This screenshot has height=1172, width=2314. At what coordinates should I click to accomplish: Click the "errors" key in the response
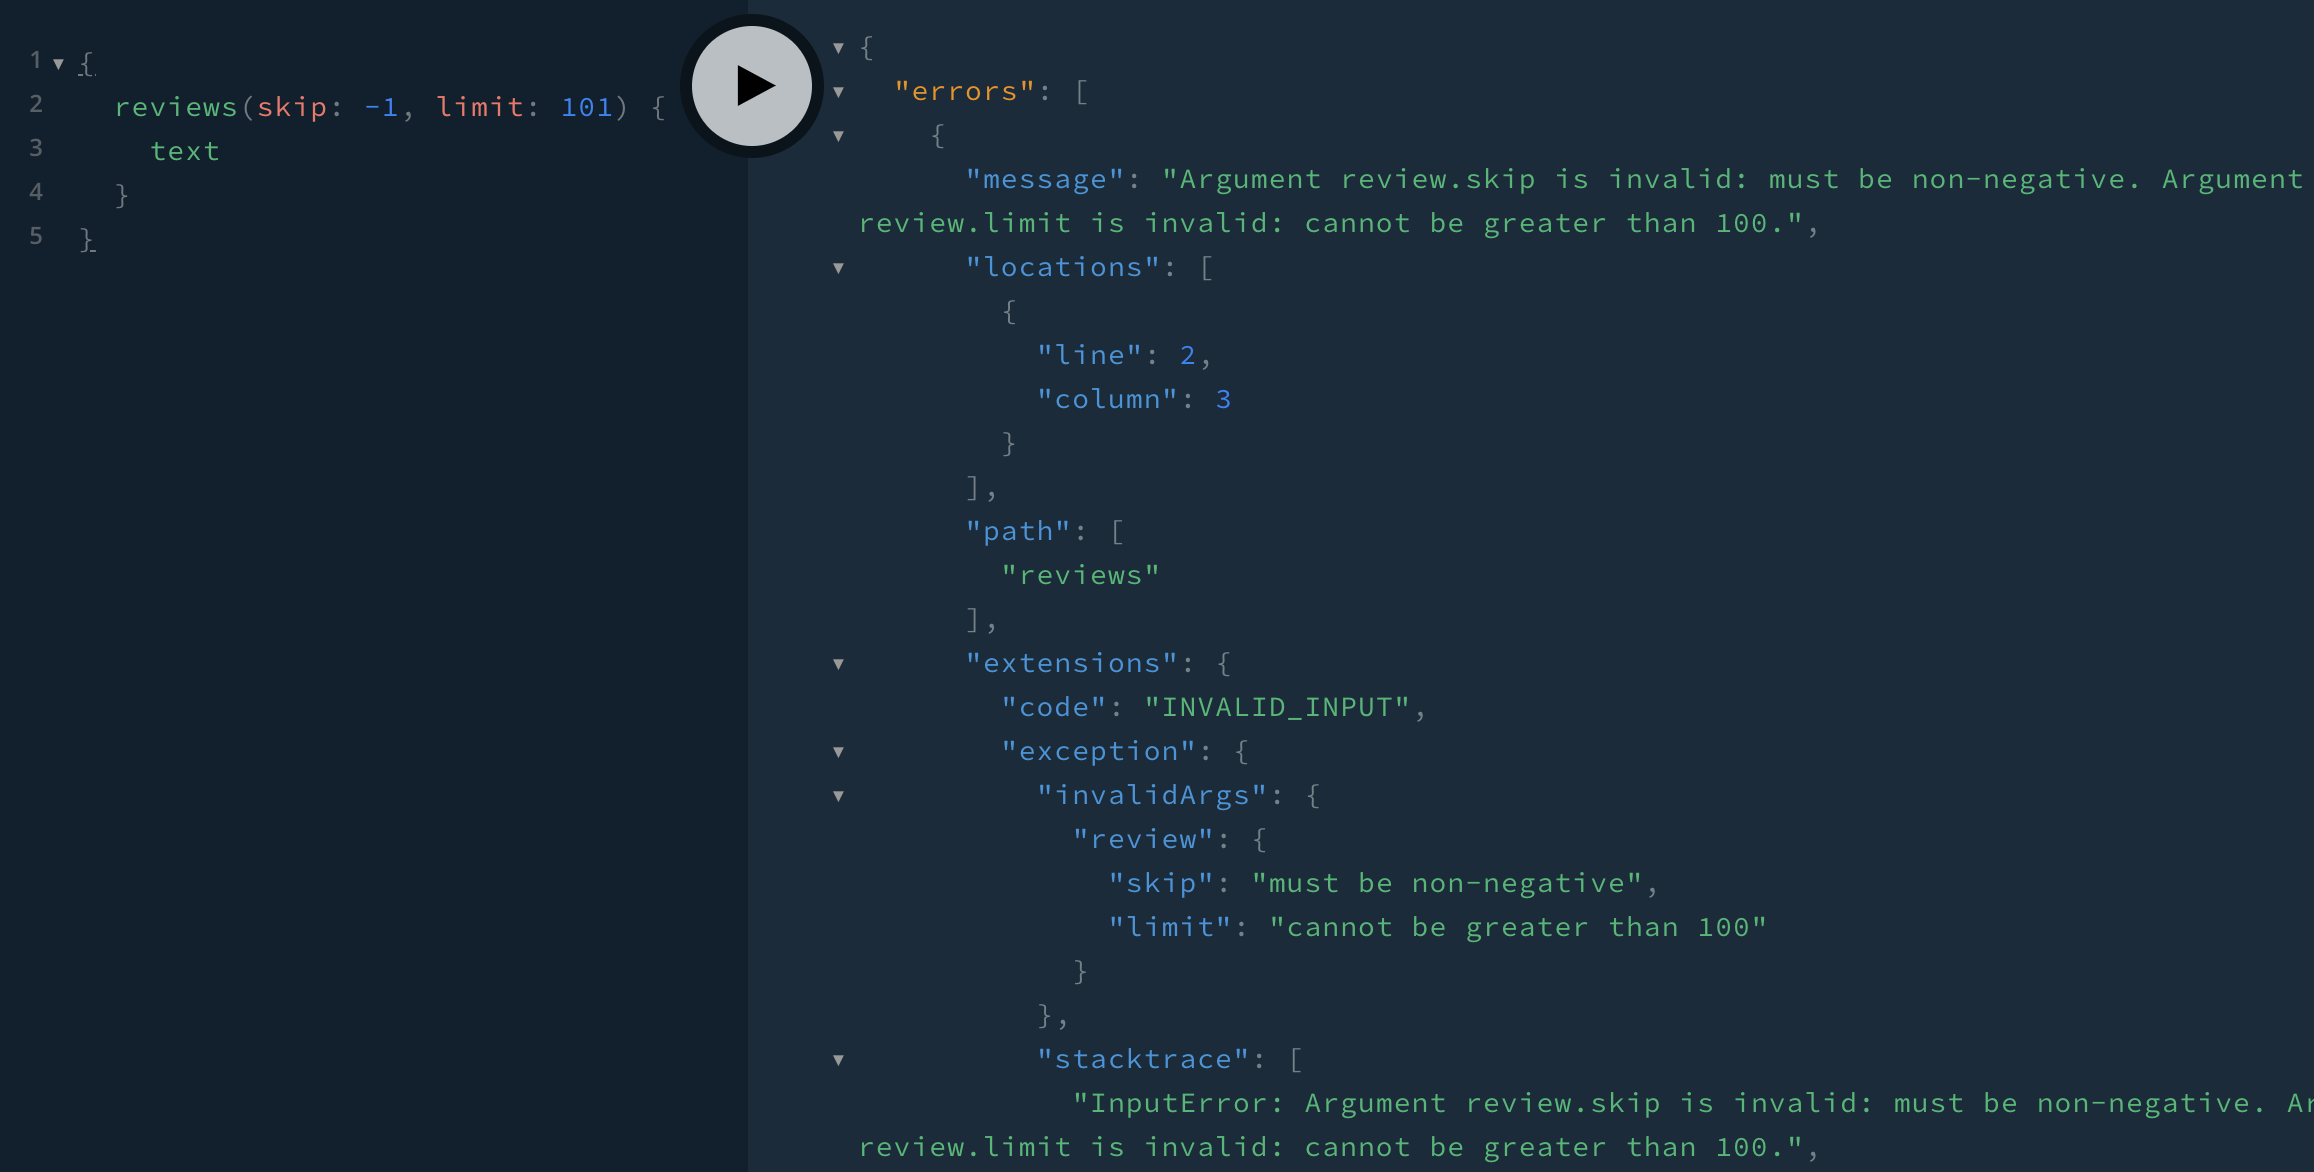coord(965,92)
